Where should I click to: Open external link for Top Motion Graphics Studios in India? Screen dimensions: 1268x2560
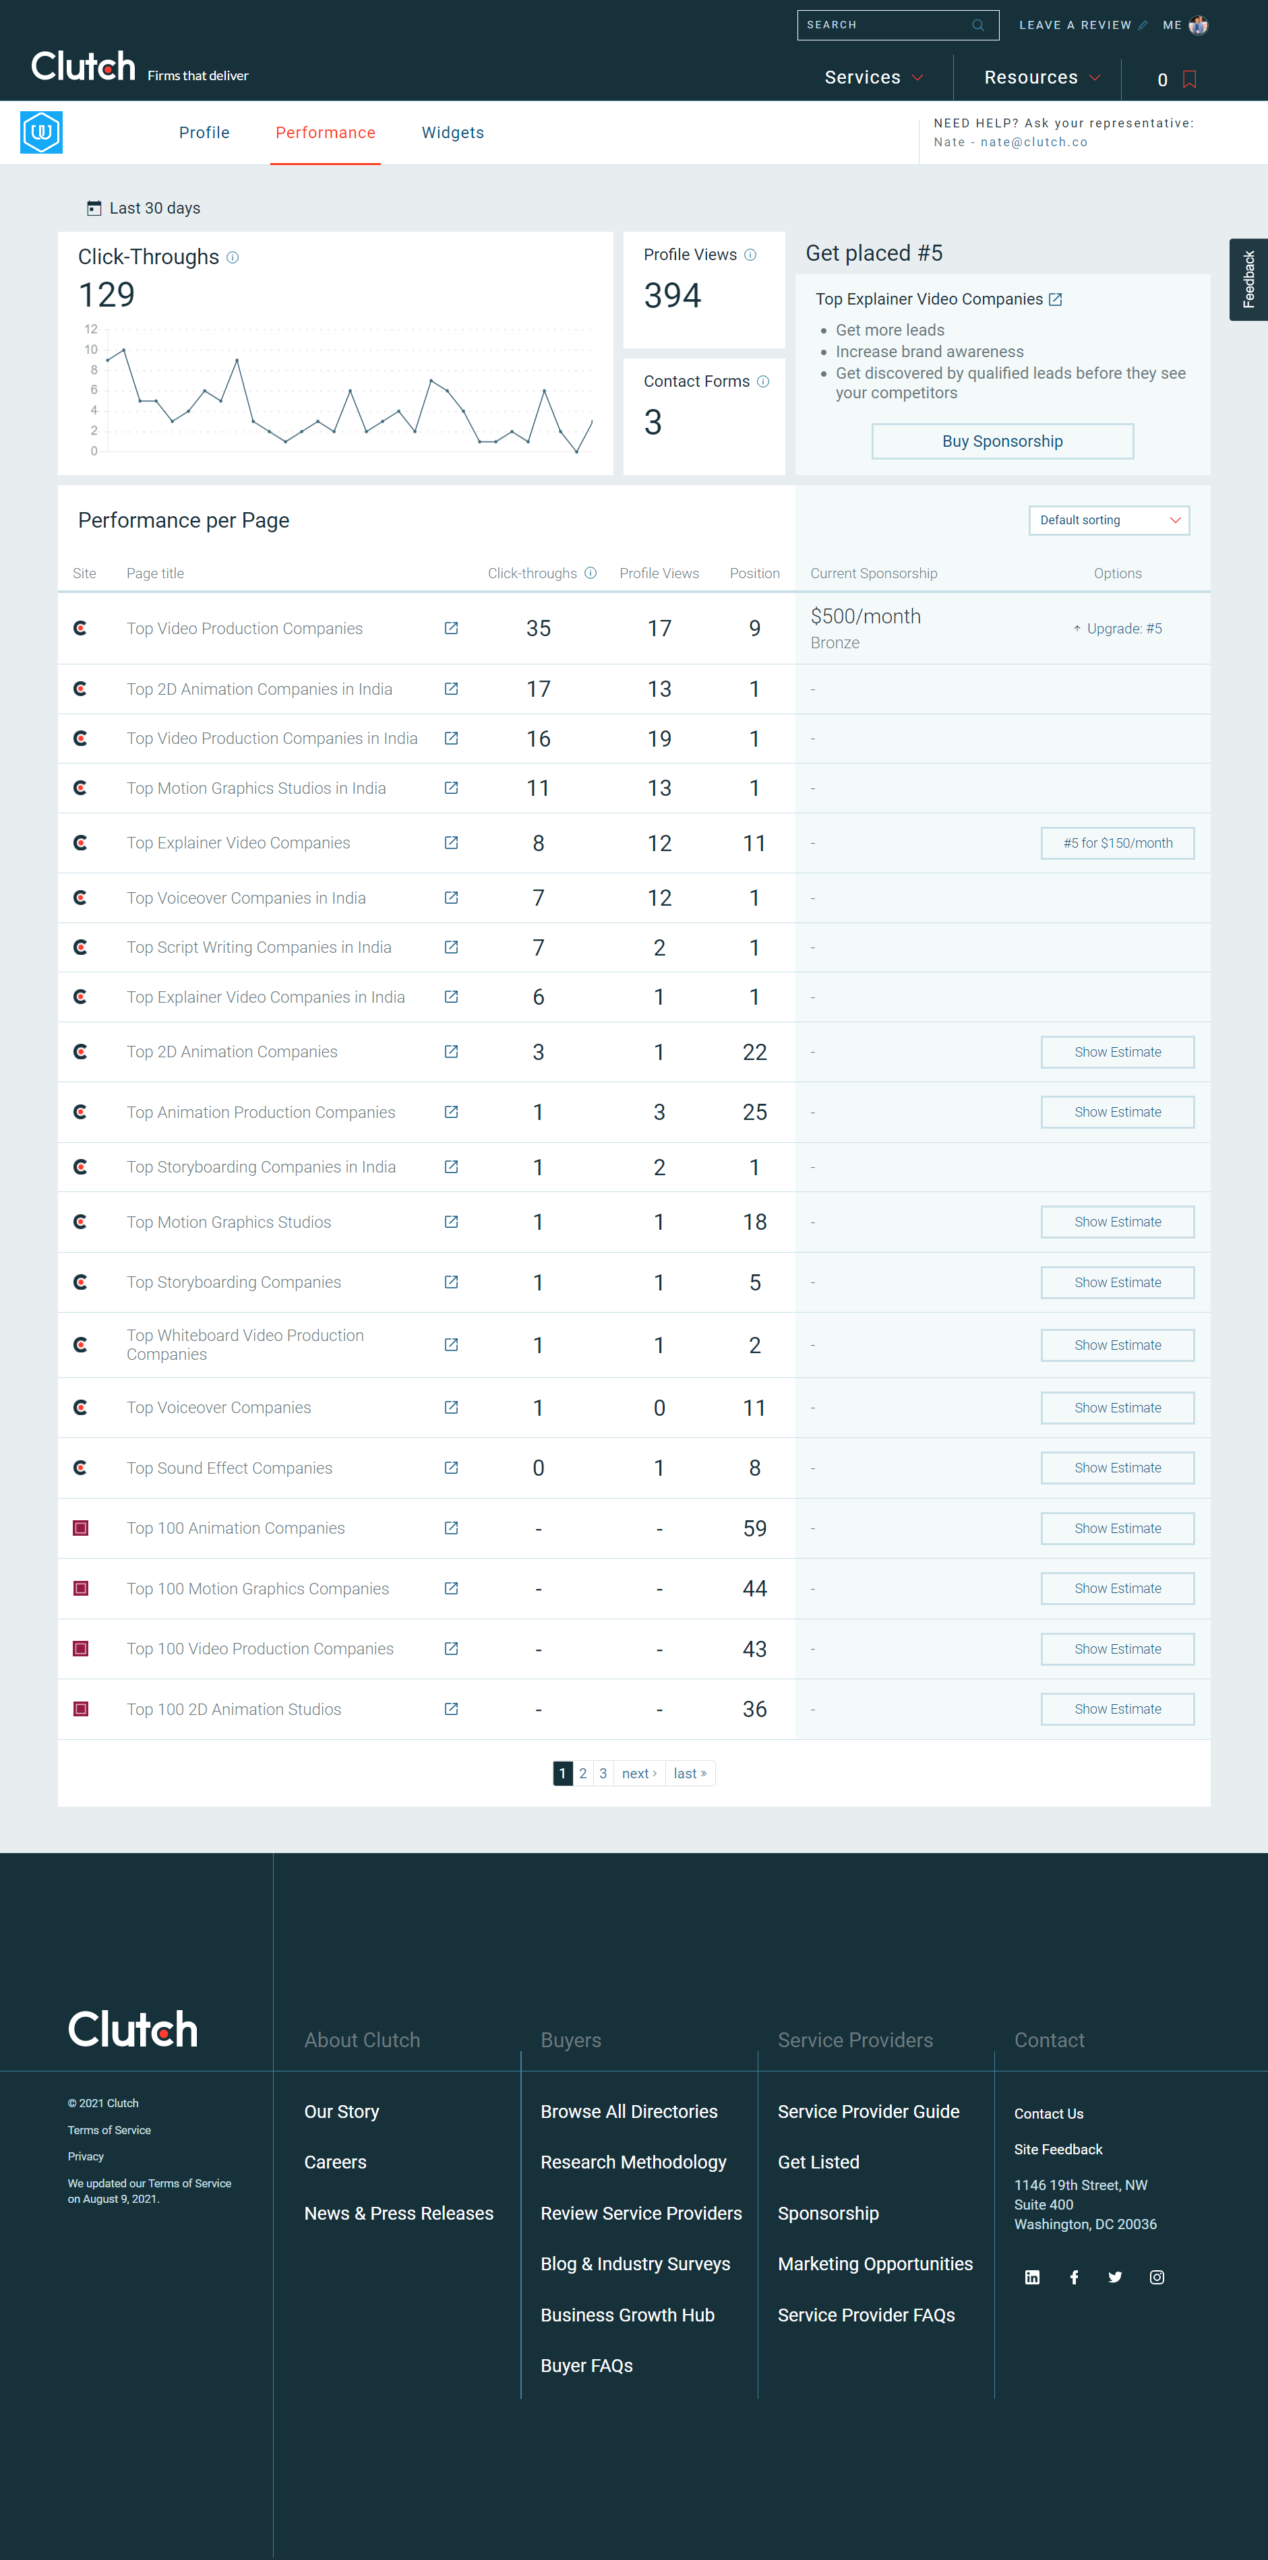point(451,788)
